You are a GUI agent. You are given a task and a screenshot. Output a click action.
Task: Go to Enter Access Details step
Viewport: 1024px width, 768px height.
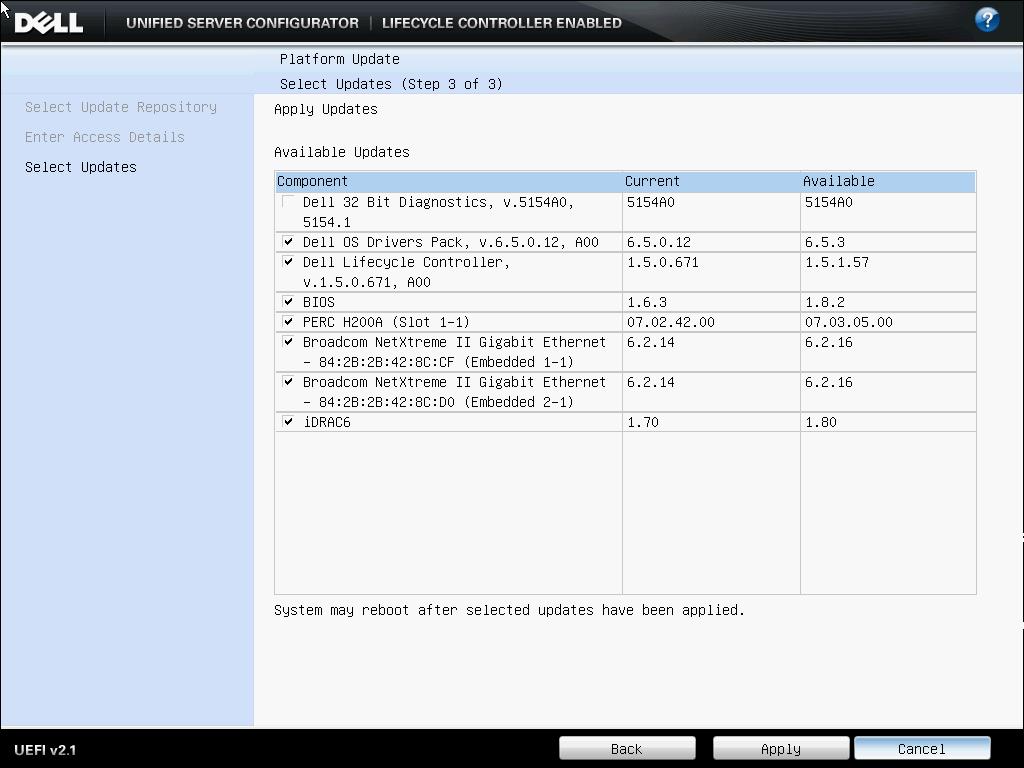click(x=104, y=137)
